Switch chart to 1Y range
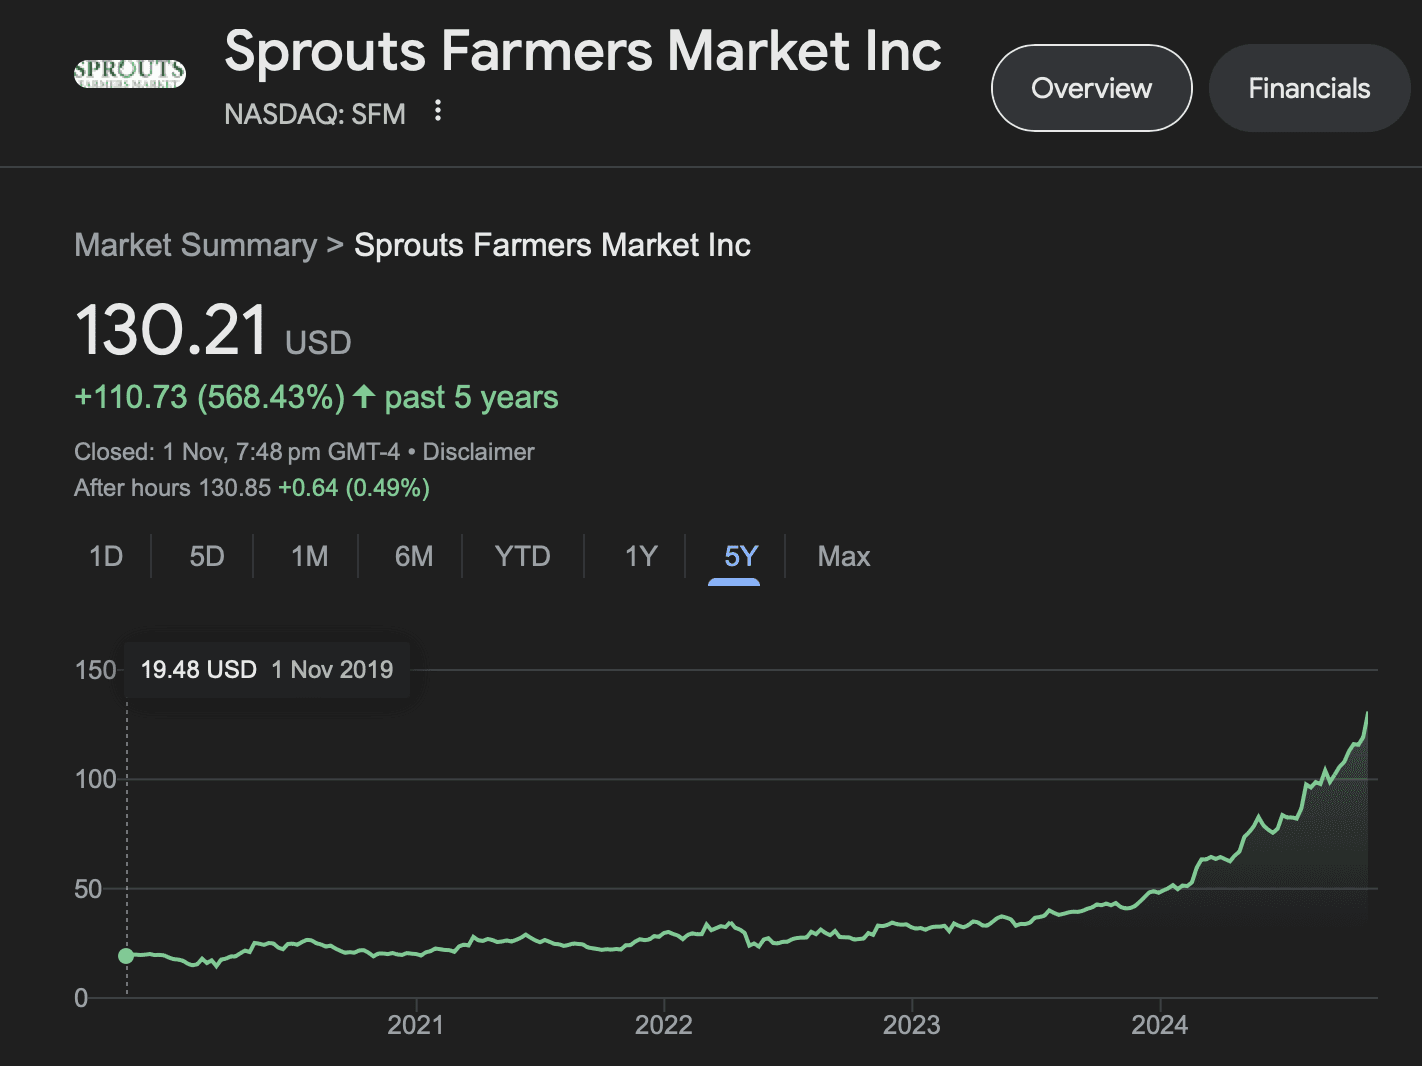The width and height of the screenshot is (1422, 1066). coord(641,556)
